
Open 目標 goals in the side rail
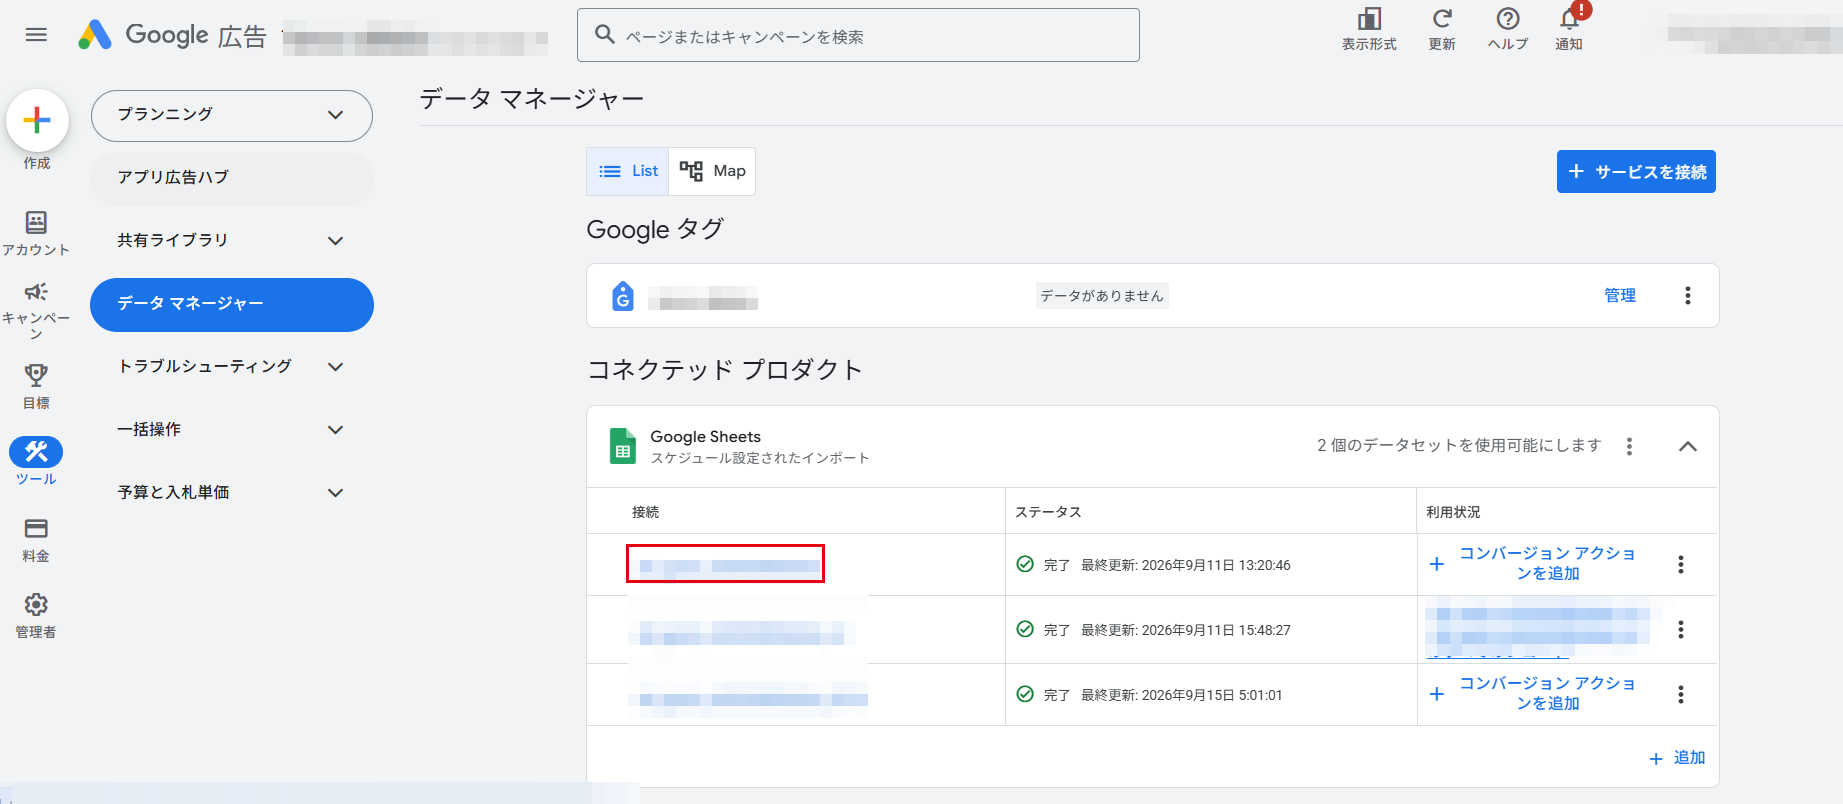point(36,387)
